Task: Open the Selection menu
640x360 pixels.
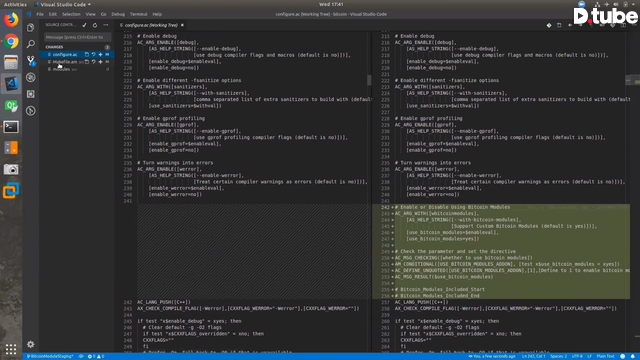Action: (71, 14)
